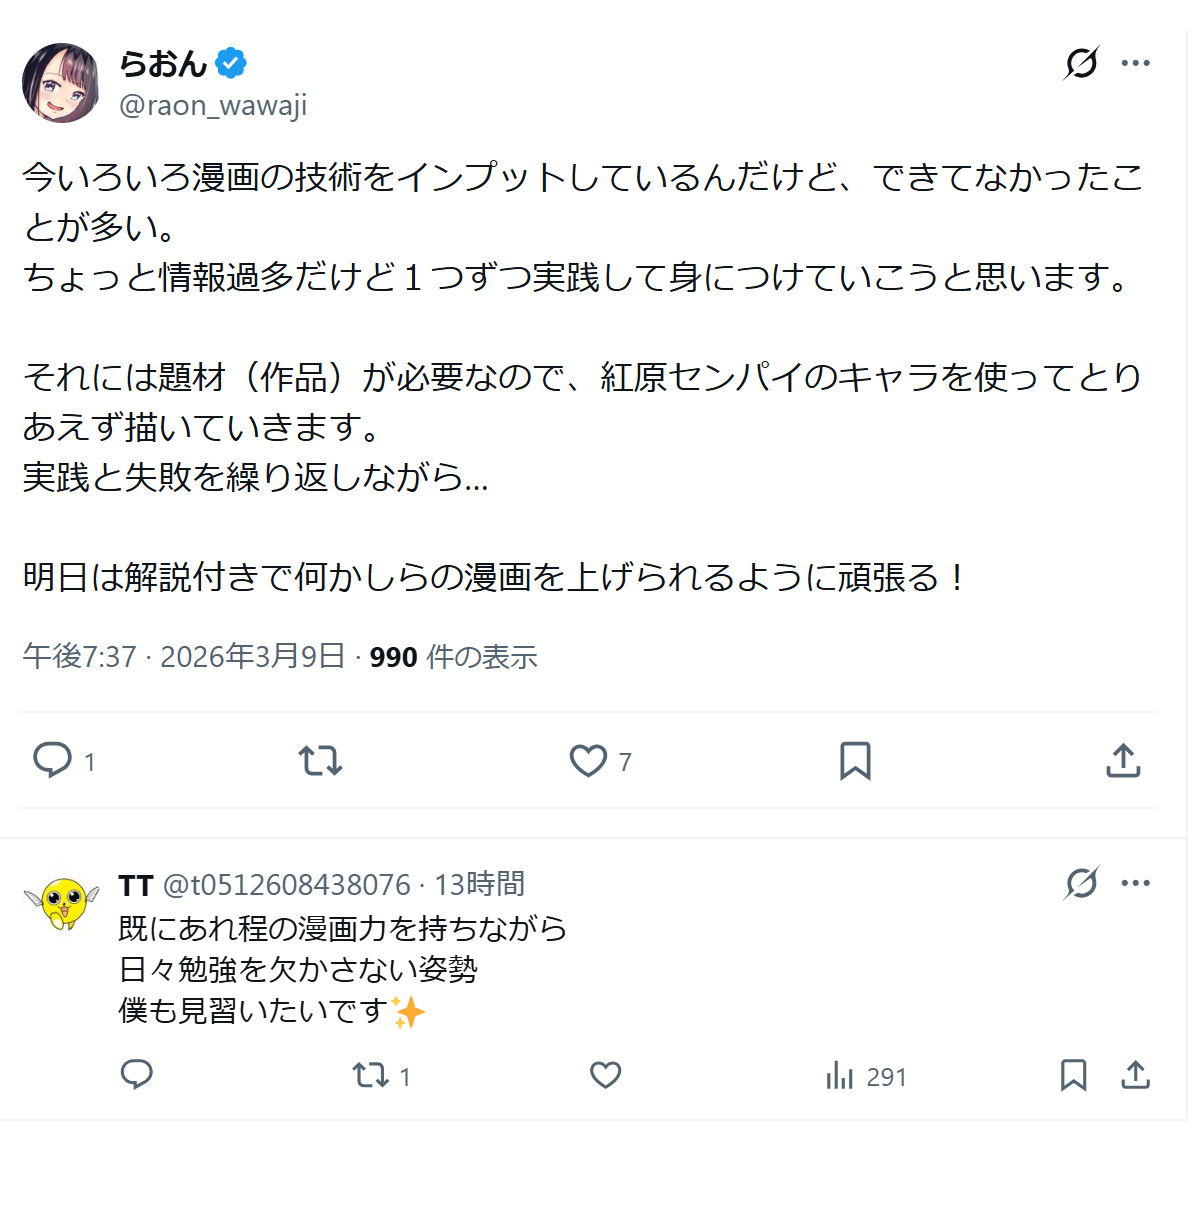Reply to らおん's main post

[53, 761]
